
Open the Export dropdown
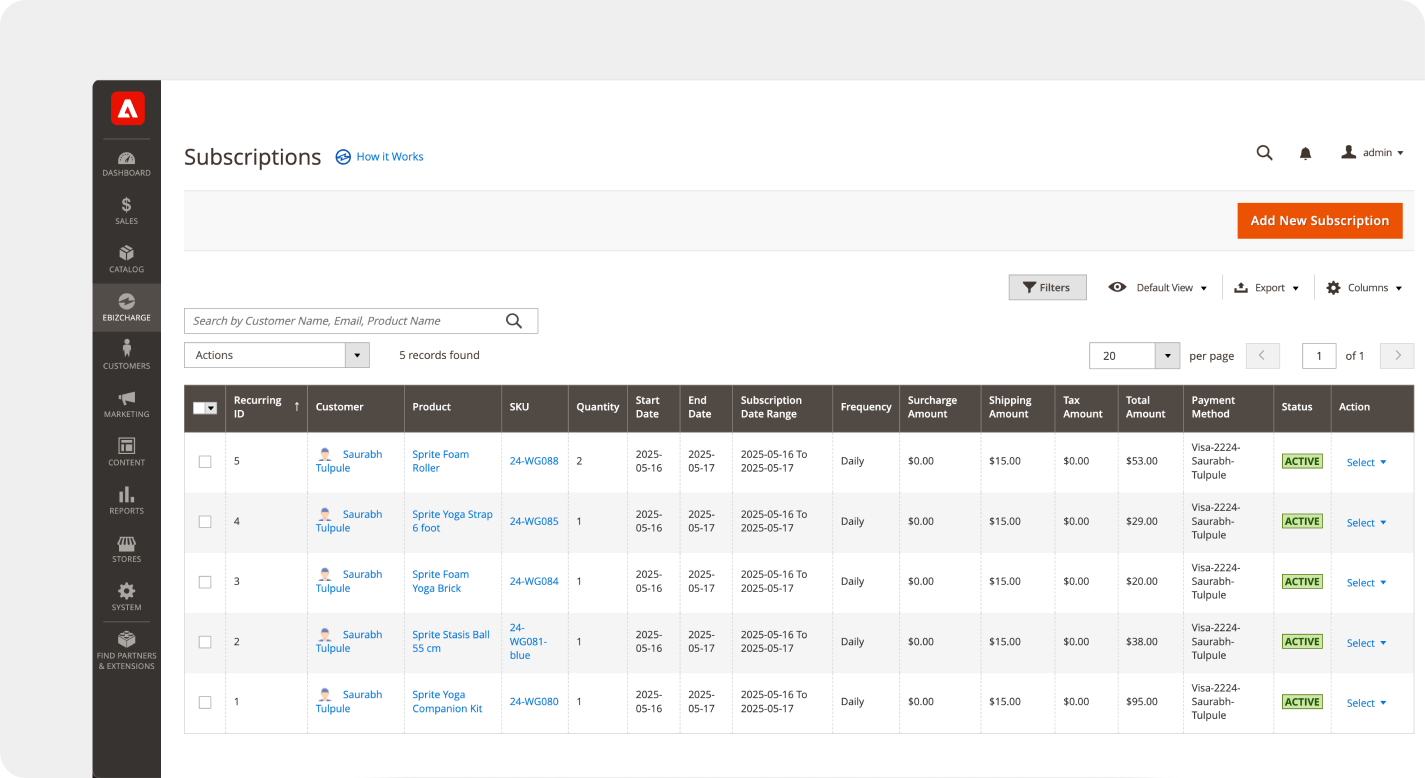click(x=1267, y=288)
